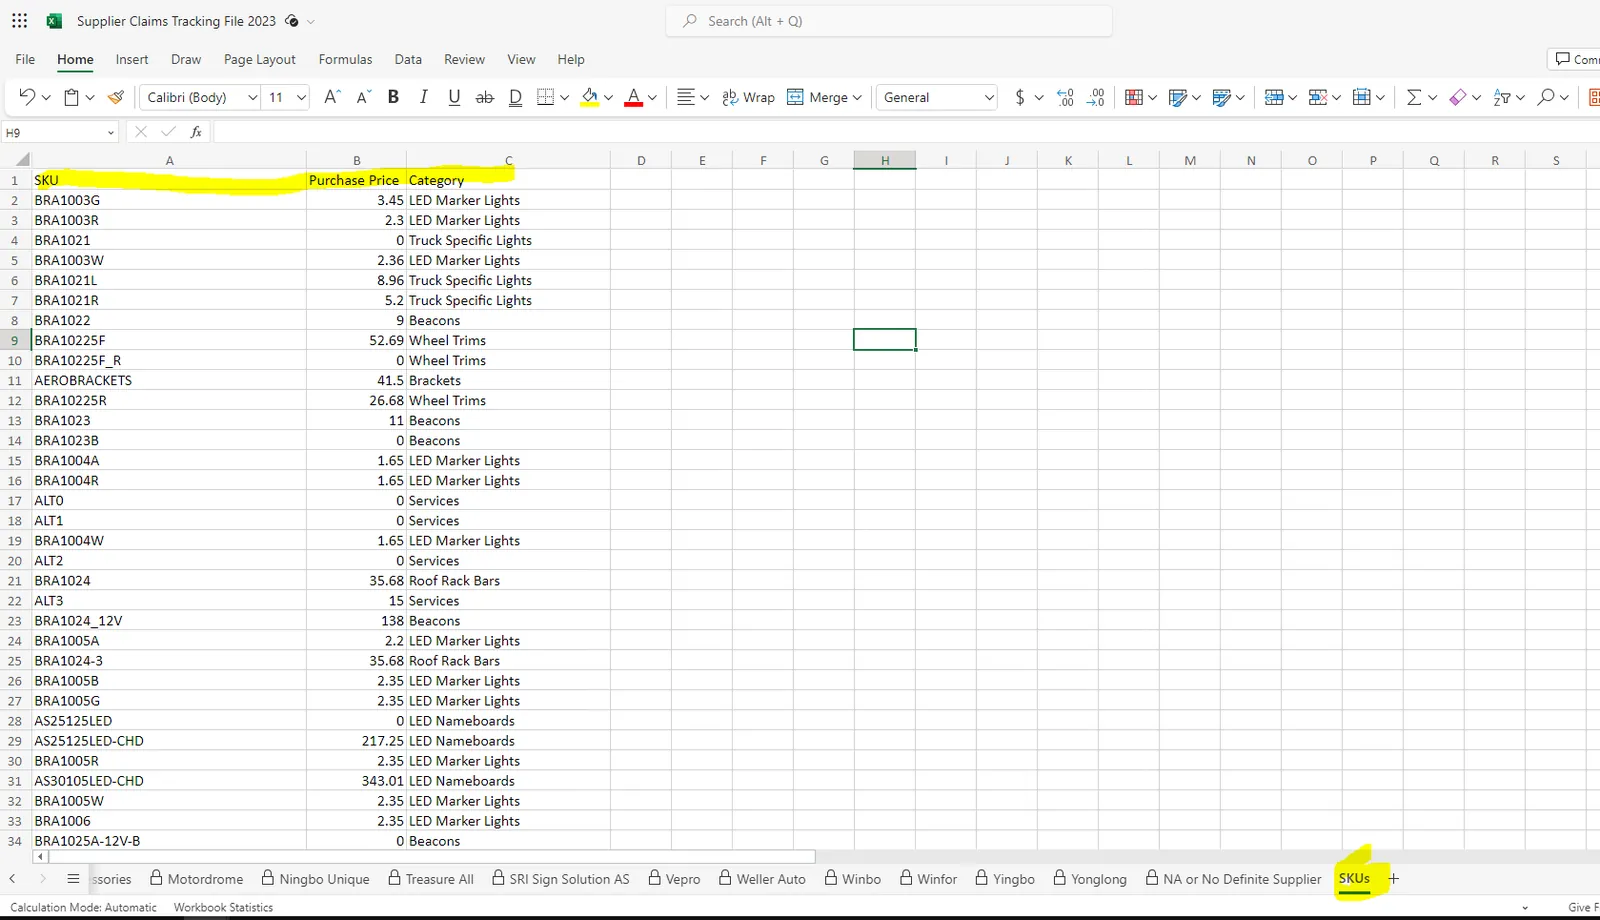This screenshot has width=1600, height=920.
Task: Click the insert function fx icon
Action: (196, 132)
